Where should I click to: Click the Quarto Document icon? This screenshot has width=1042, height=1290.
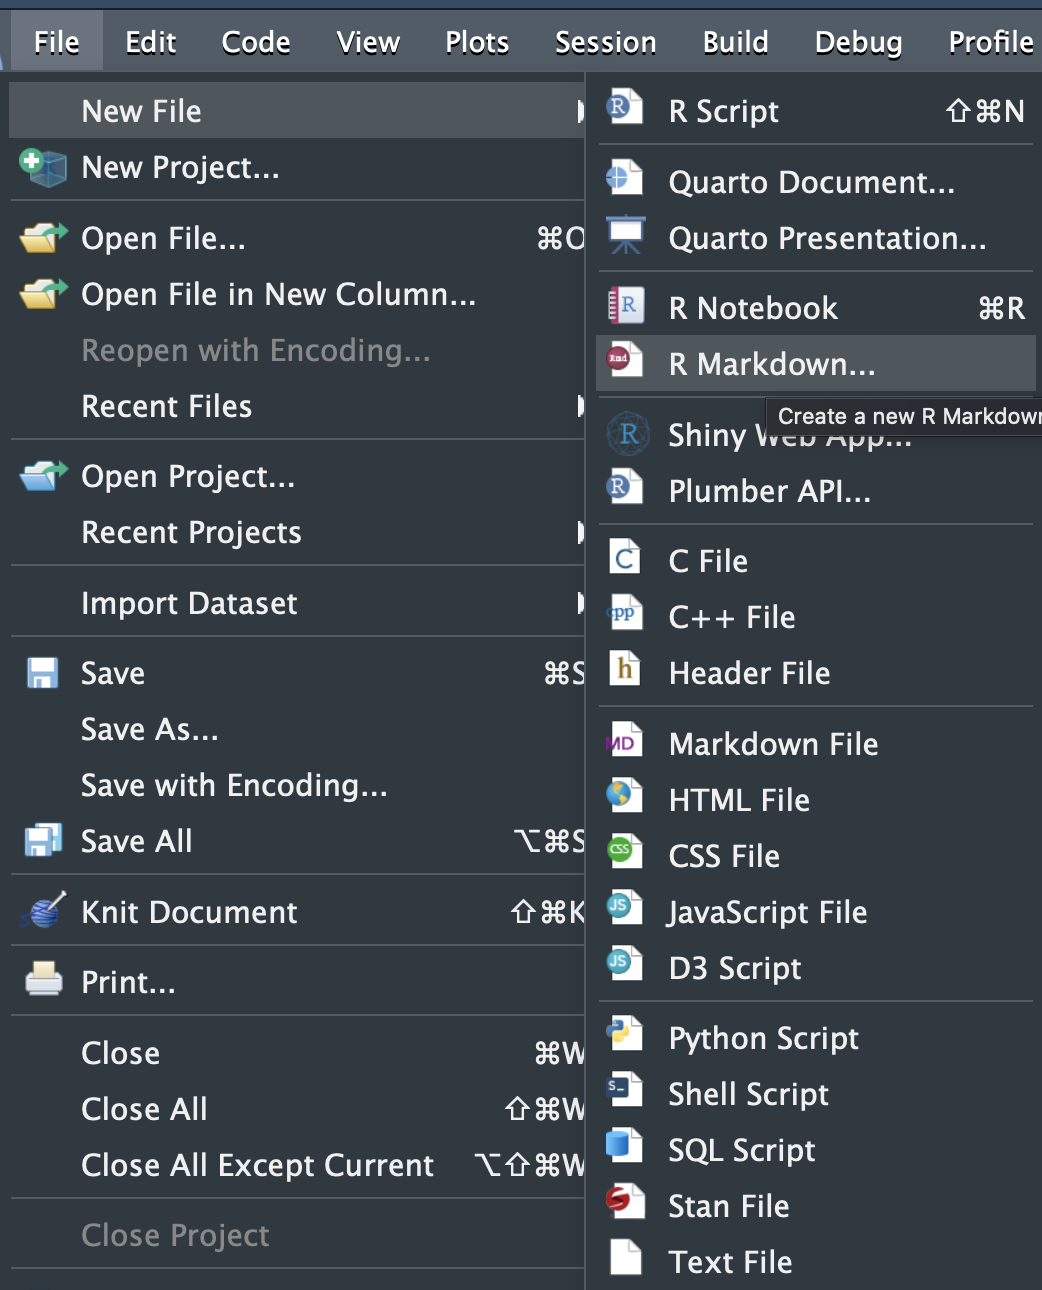pyautogui.click(x=625, y=178)
